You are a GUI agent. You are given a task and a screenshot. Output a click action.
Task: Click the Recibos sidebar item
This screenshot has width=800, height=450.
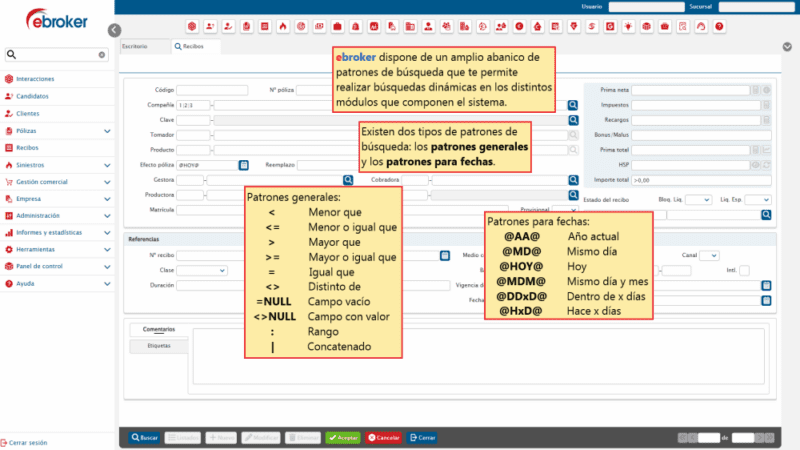click(27, 148)
